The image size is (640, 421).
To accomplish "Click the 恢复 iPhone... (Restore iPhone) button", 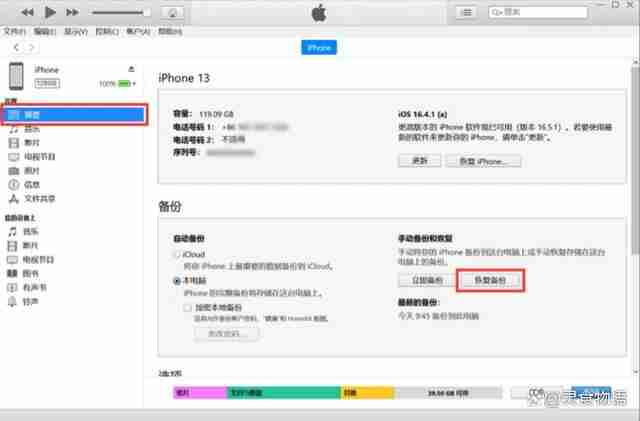I will (483, 161).
